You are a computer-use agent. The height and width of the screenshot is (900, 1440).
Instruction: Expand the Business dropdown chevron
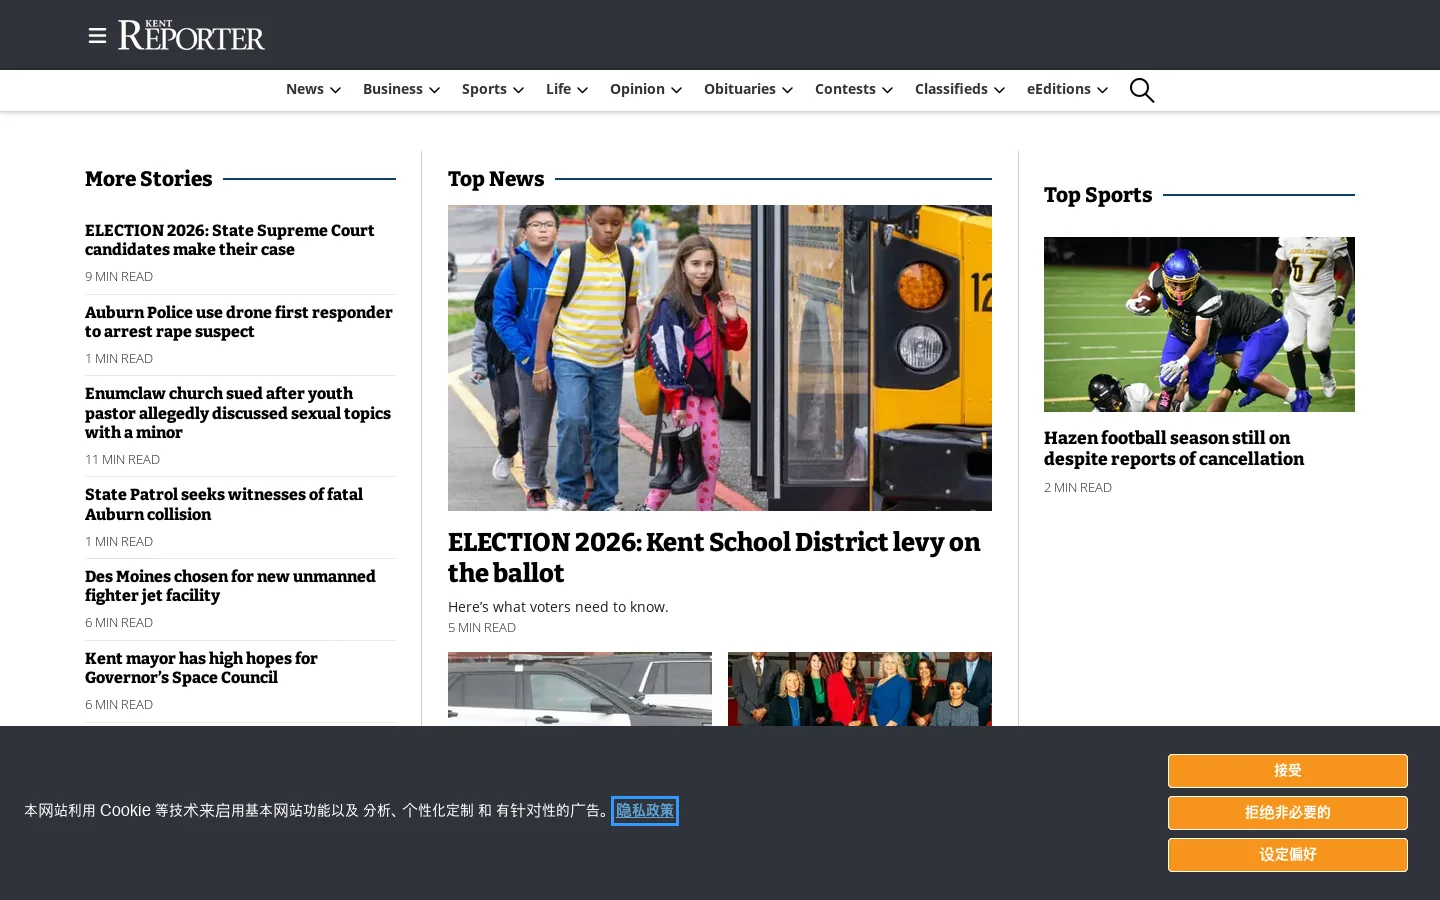(x=434, y=90)
